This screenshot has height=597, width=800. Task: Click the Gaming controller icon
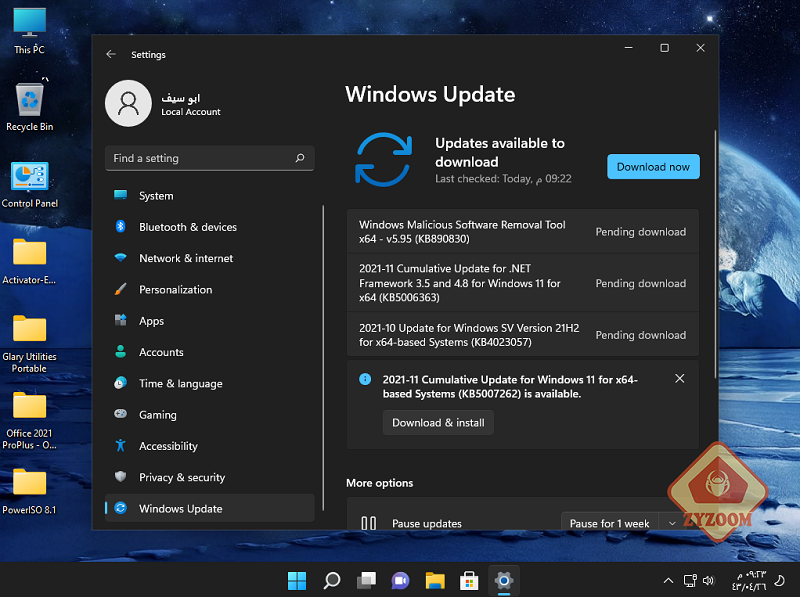pos(120,414)
